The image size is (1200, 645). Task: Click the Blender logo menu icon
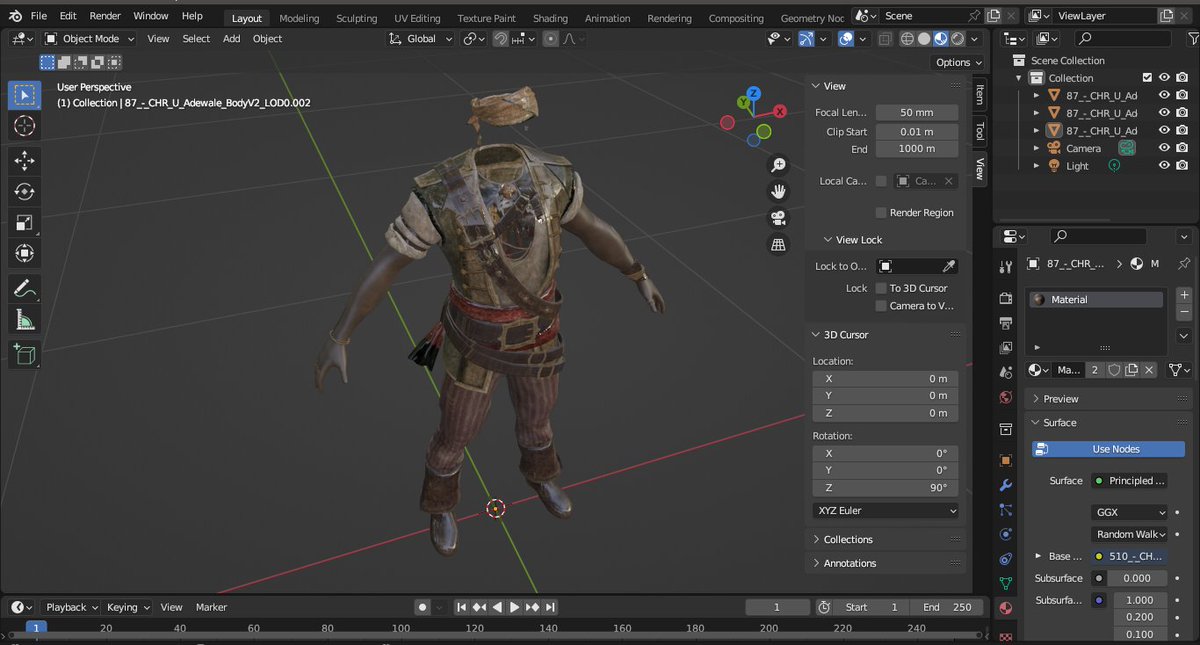pos(15,16)
